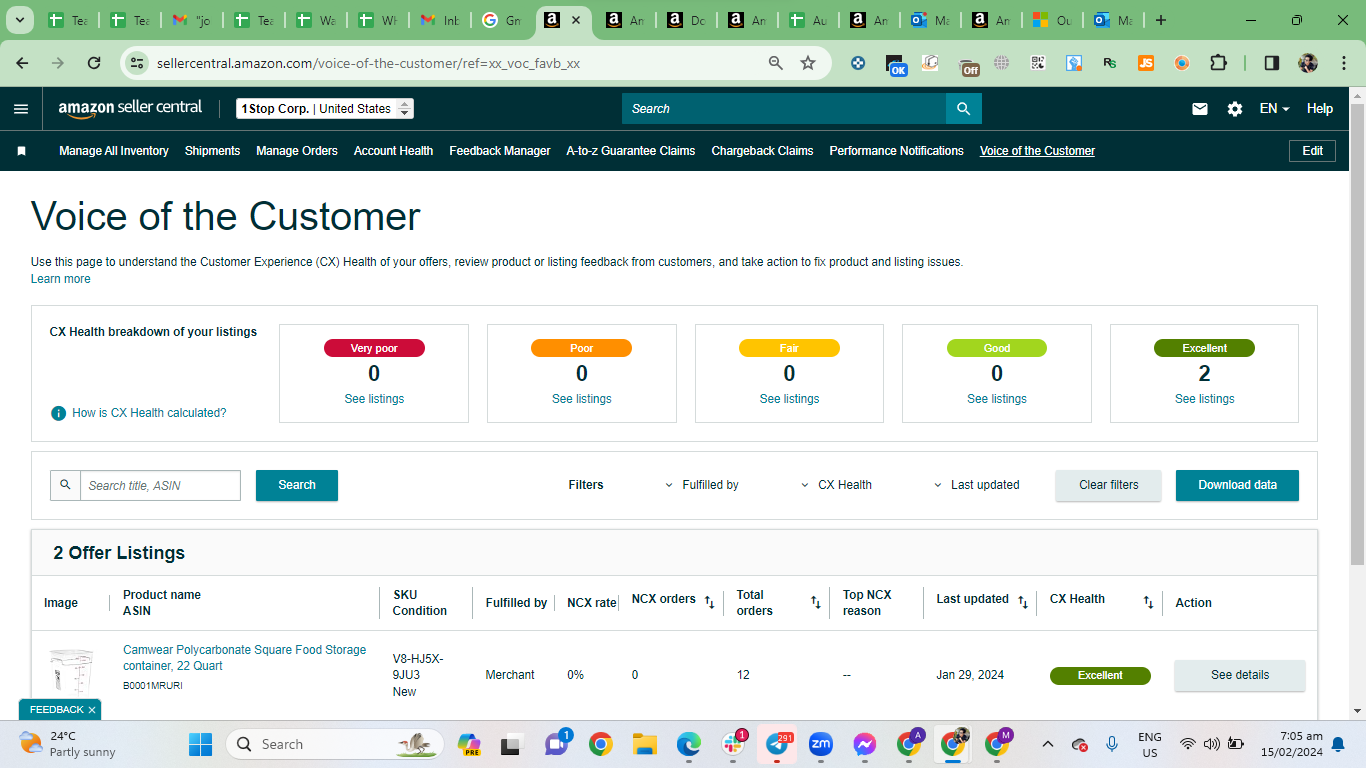Bookmark this page with star icon

(x=808, y=63)
